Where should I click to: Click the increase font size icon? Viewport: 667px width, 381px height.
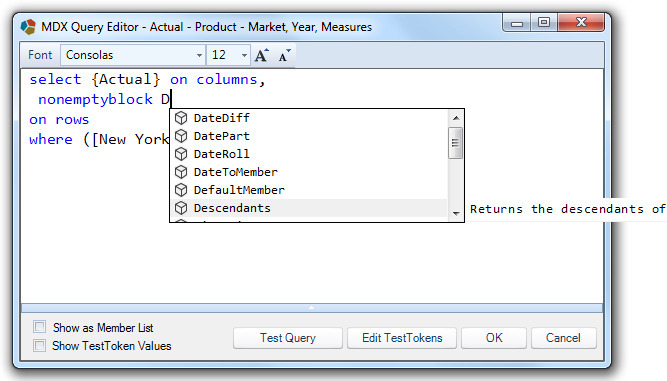[262, 55]
